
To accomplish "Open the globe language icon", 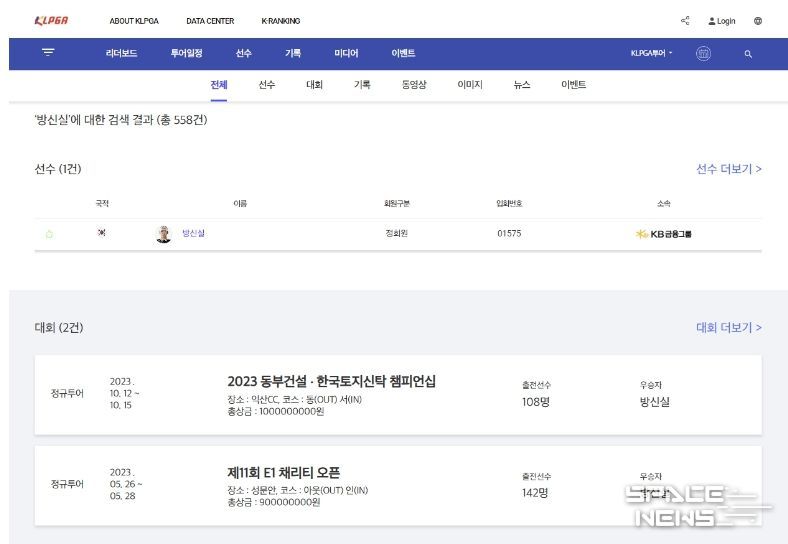I will [x=758, y=21].
